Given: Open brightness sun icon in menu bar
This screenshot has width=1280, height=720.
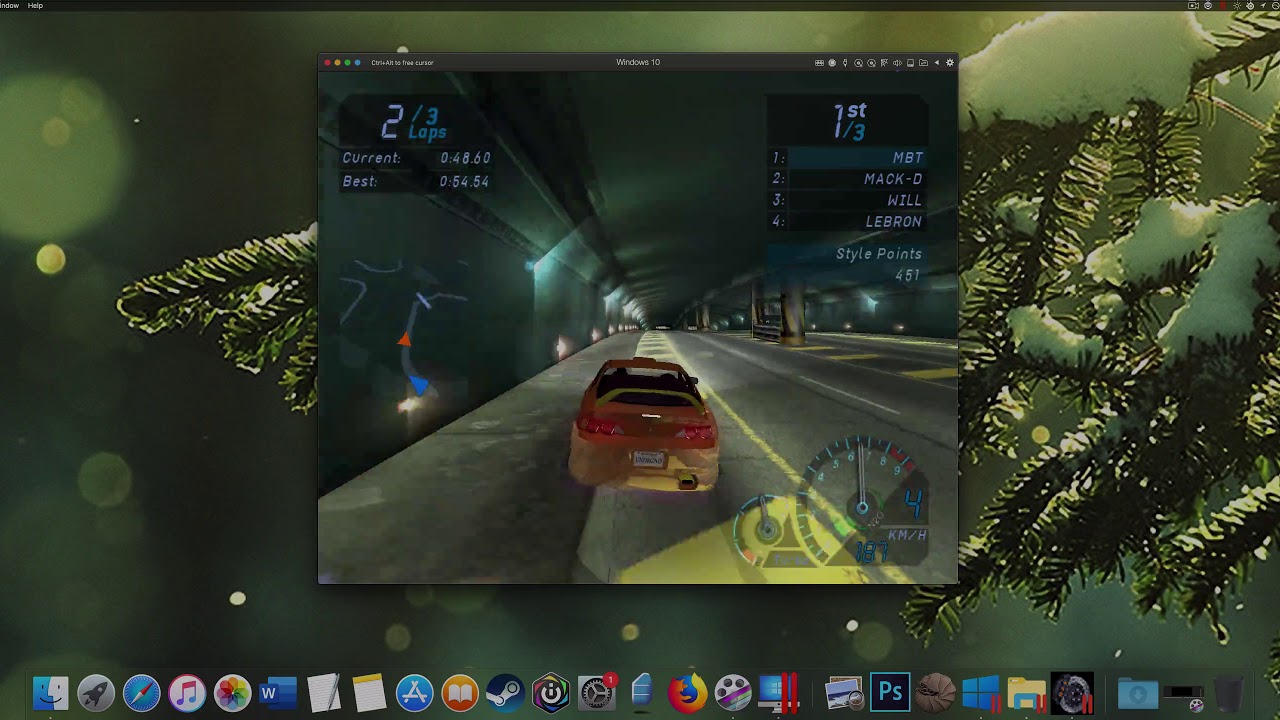Looking at the screenshot, I should pos(1237,6).
